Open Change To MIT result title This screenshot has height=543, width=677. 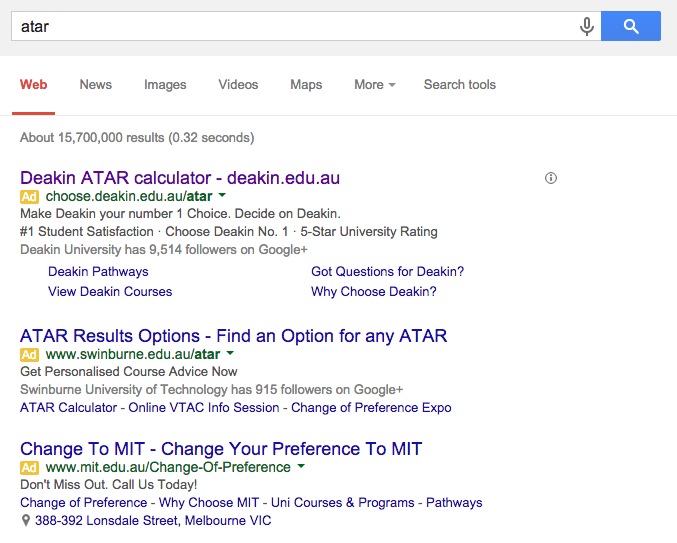[x=221, y=449]
